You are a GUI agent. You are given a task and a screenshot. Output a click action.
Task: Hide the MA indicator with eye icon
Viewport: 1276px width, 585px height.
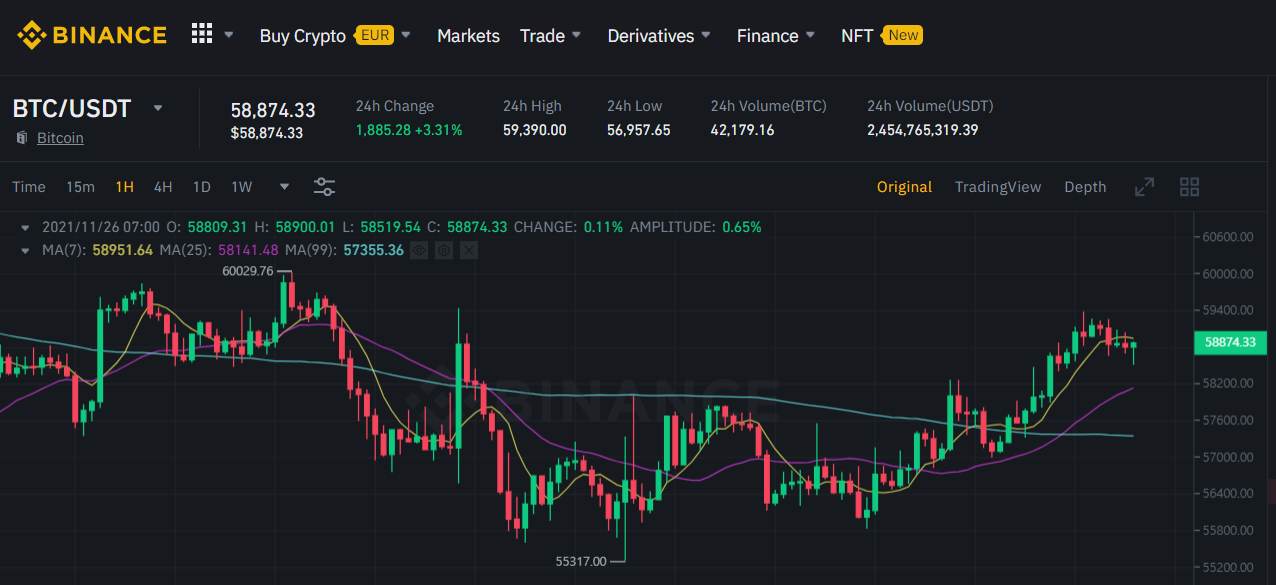point(420,250)
